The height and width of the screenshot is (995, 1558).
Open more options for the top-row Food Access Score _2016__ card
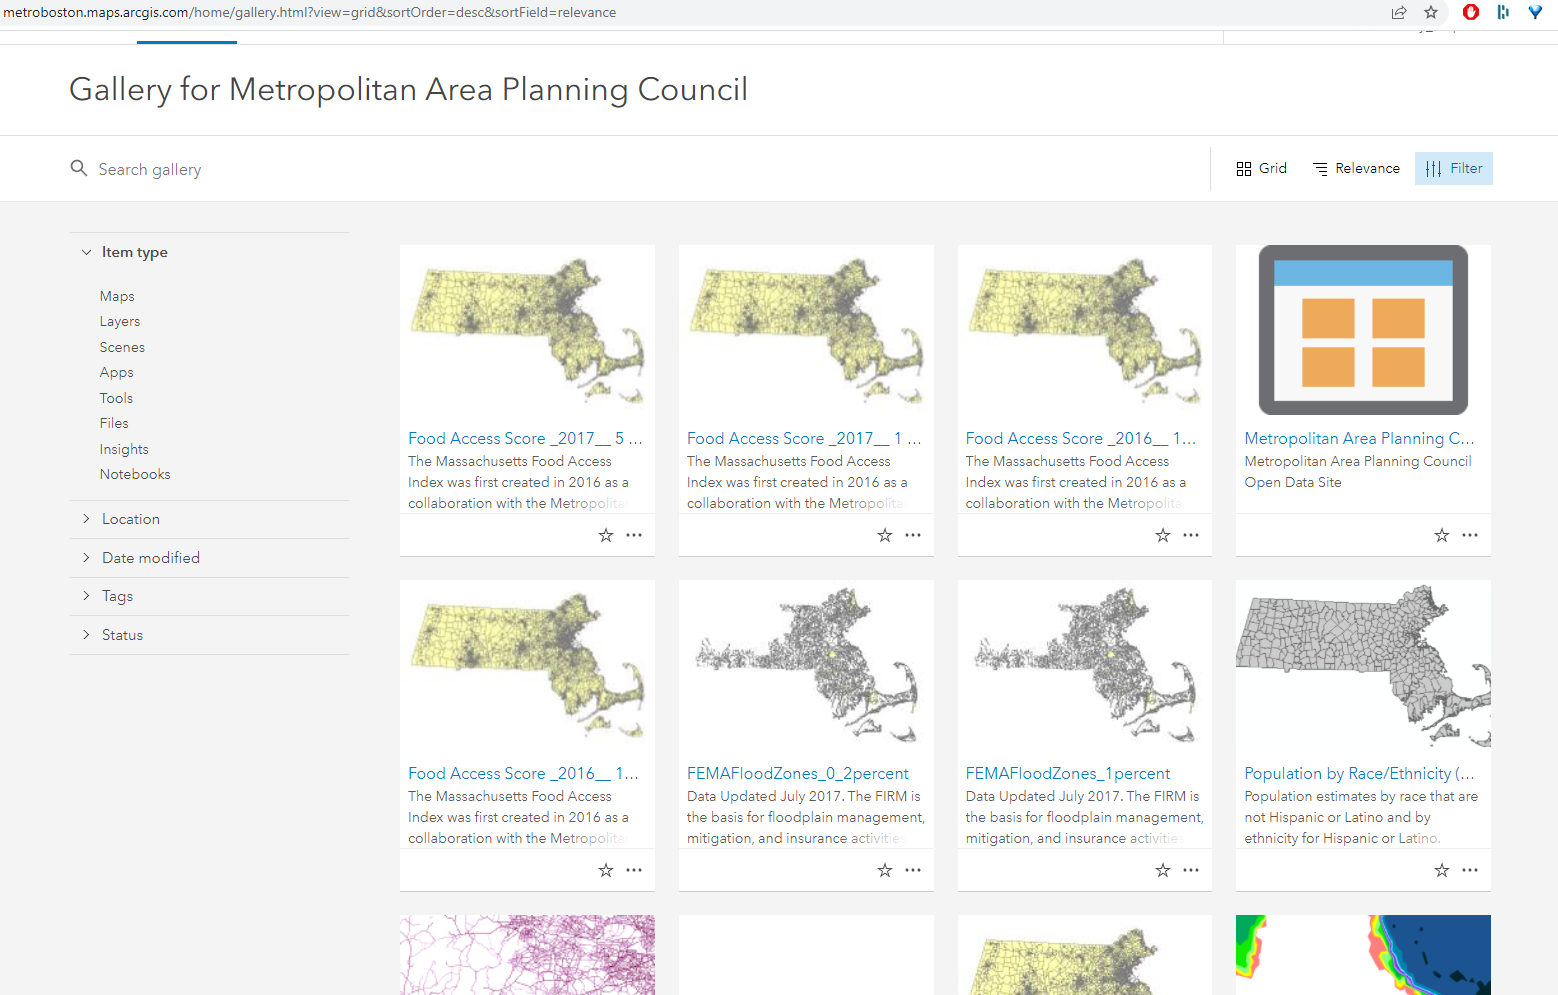tap(1191, 535)
